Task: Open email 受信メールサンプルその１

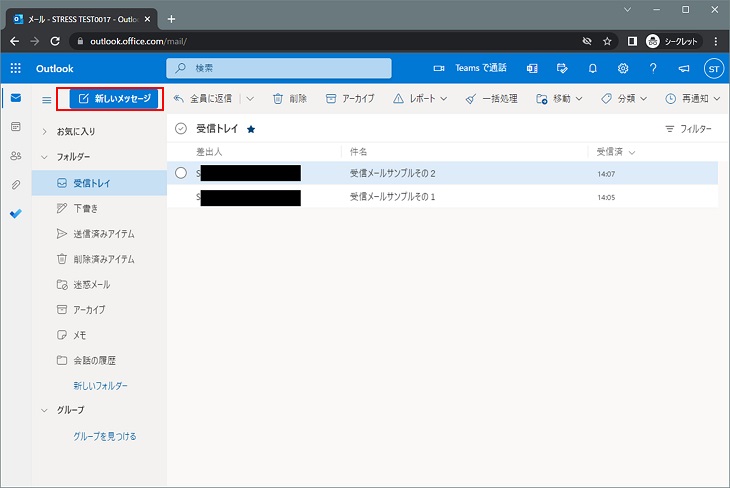Action: click(x=442, y=197)
